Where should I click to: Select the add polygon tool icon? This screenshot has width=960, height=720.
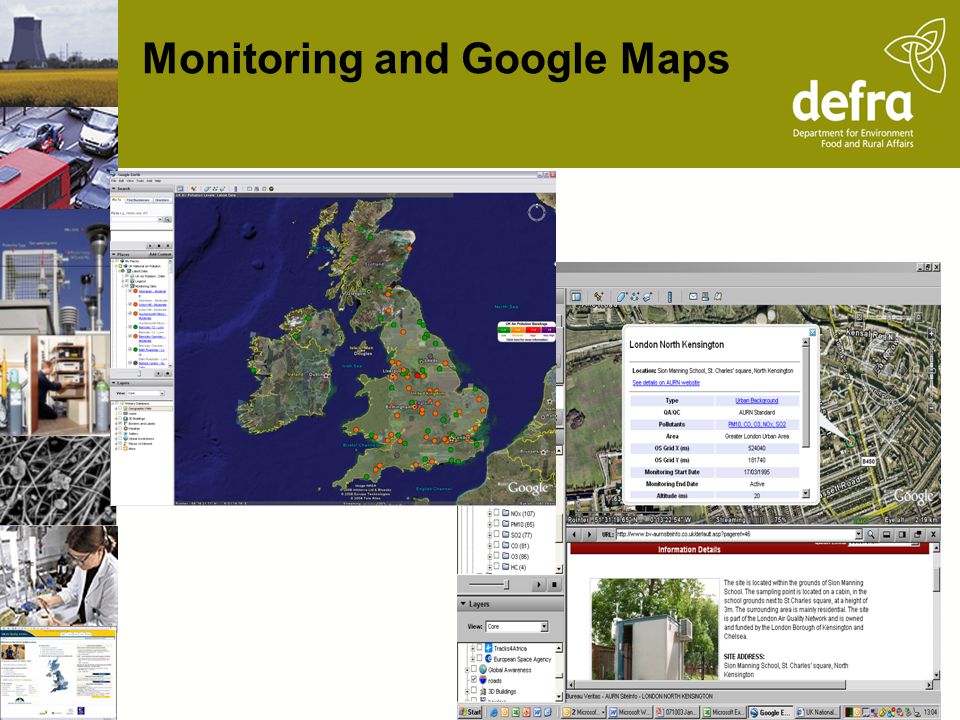621,296
